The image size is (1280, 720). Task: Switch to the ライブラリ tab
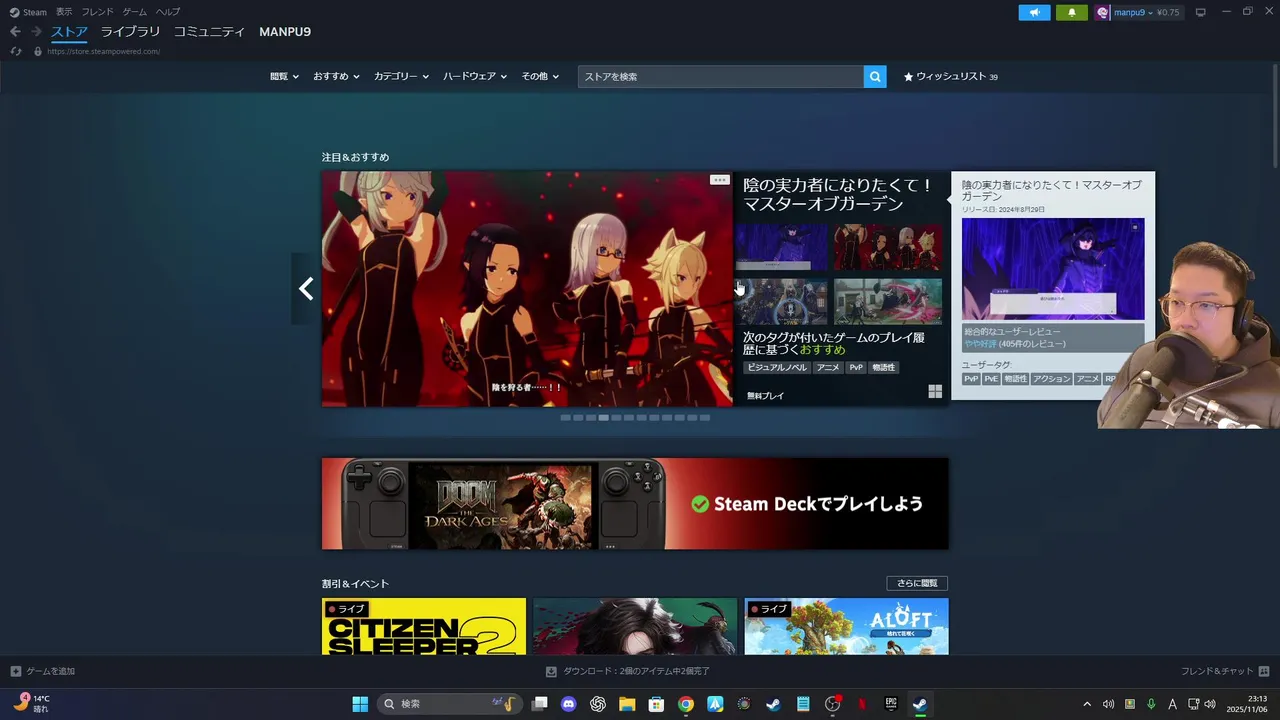click(130, 32)
